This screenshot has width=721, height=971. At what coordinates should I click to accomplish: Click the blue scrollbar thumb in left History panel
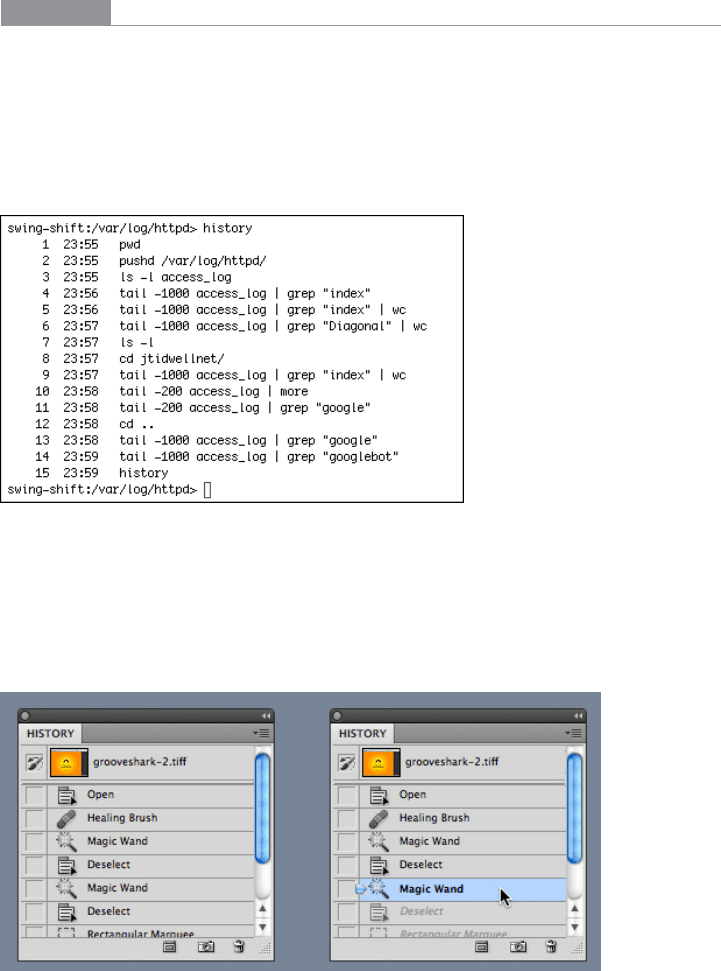(x=263, y=808)
